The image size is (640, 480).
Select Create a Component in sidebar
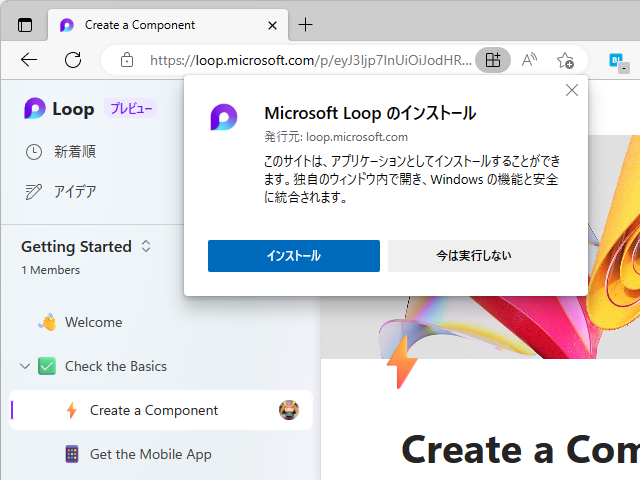[x=161, y=410]
